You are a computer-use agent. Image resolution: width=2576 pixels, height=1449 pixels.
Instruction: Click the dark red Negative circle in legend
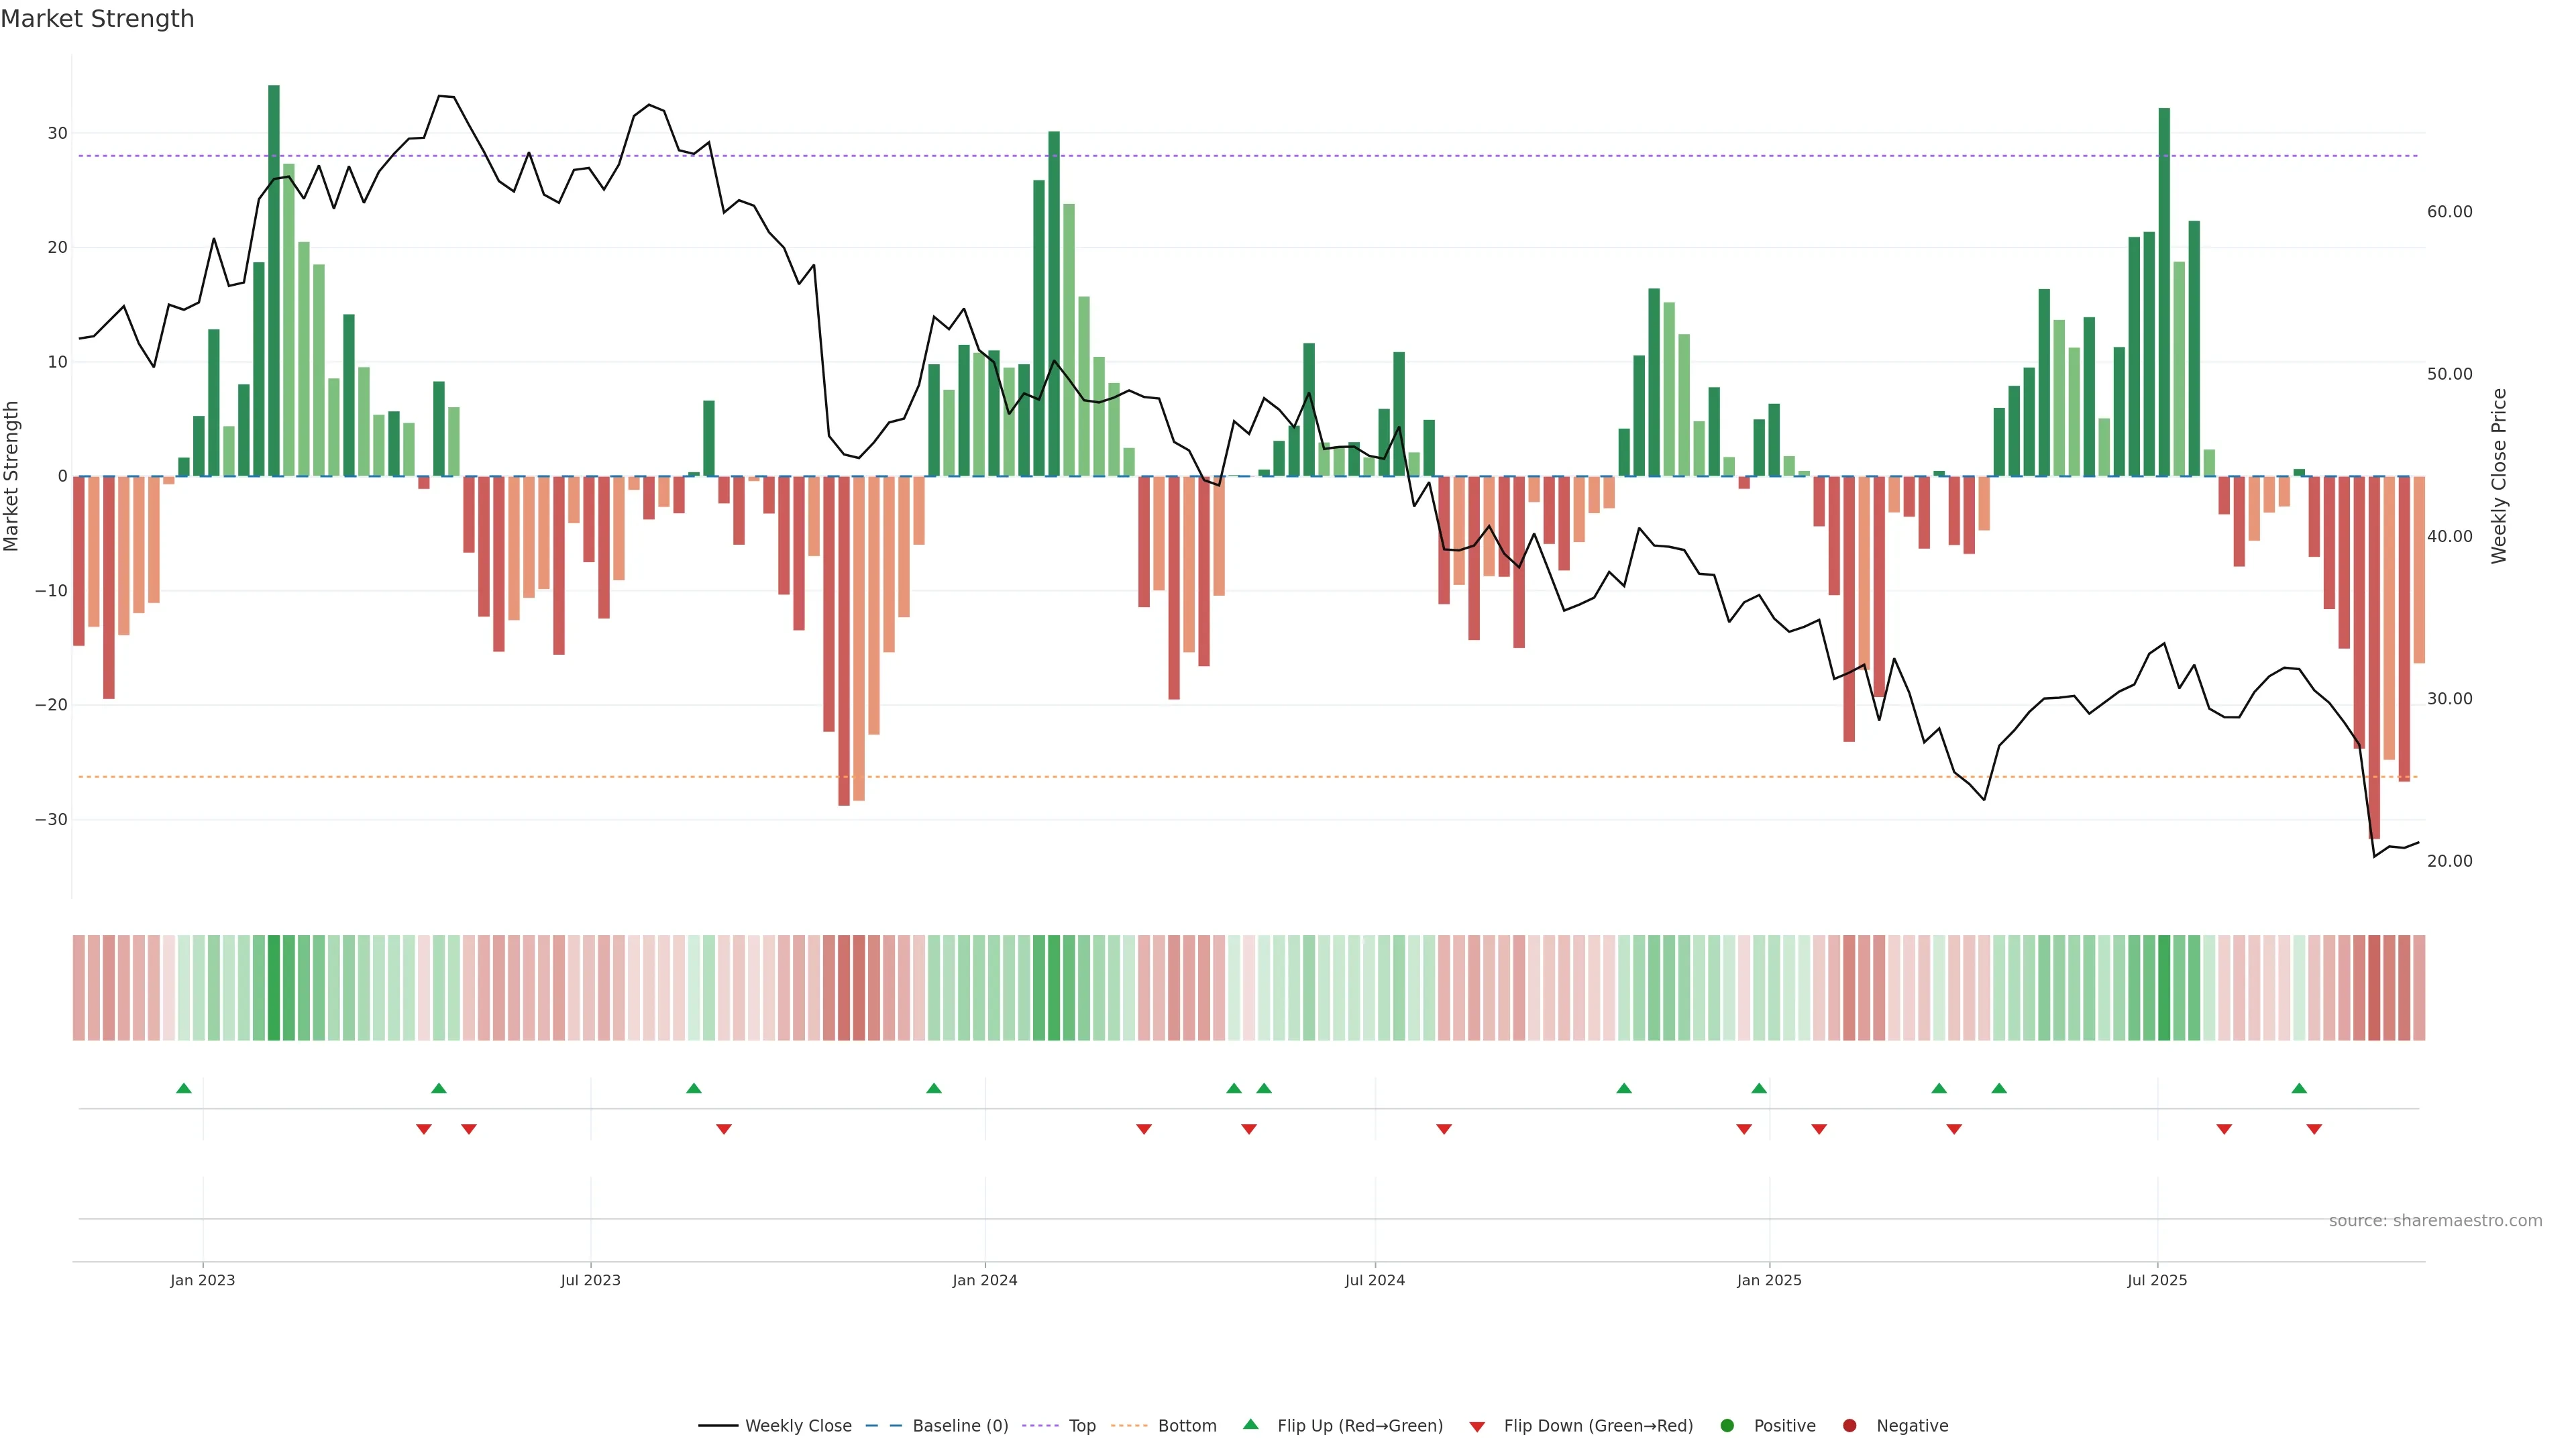pyautogui.click(x=1849, y=1425)
